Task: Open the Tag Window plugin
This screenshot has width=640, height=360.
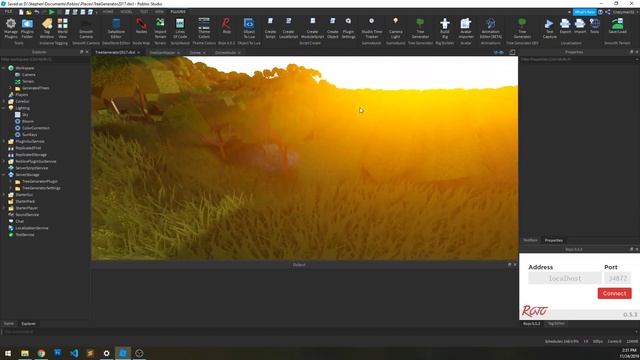Action: point(47,28)
